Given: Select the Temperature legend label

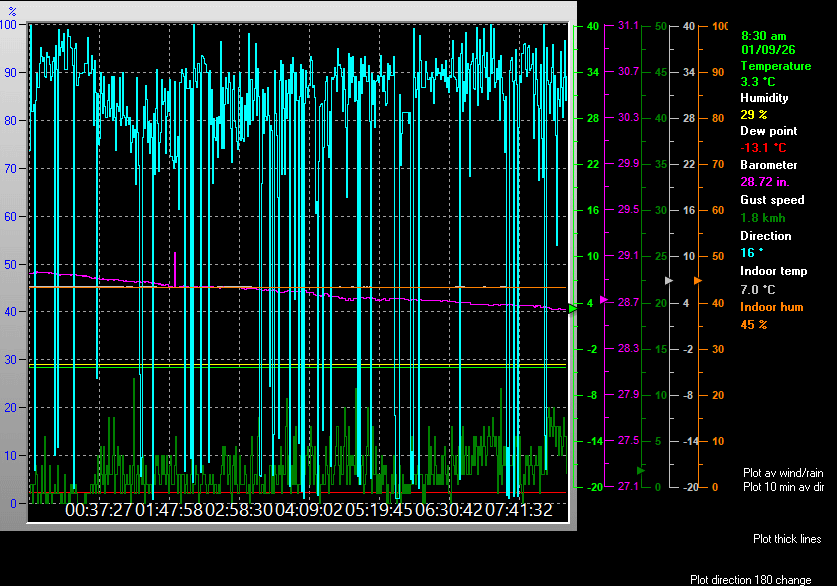Looking at the screenshot, I should click(x=775, y=66).
